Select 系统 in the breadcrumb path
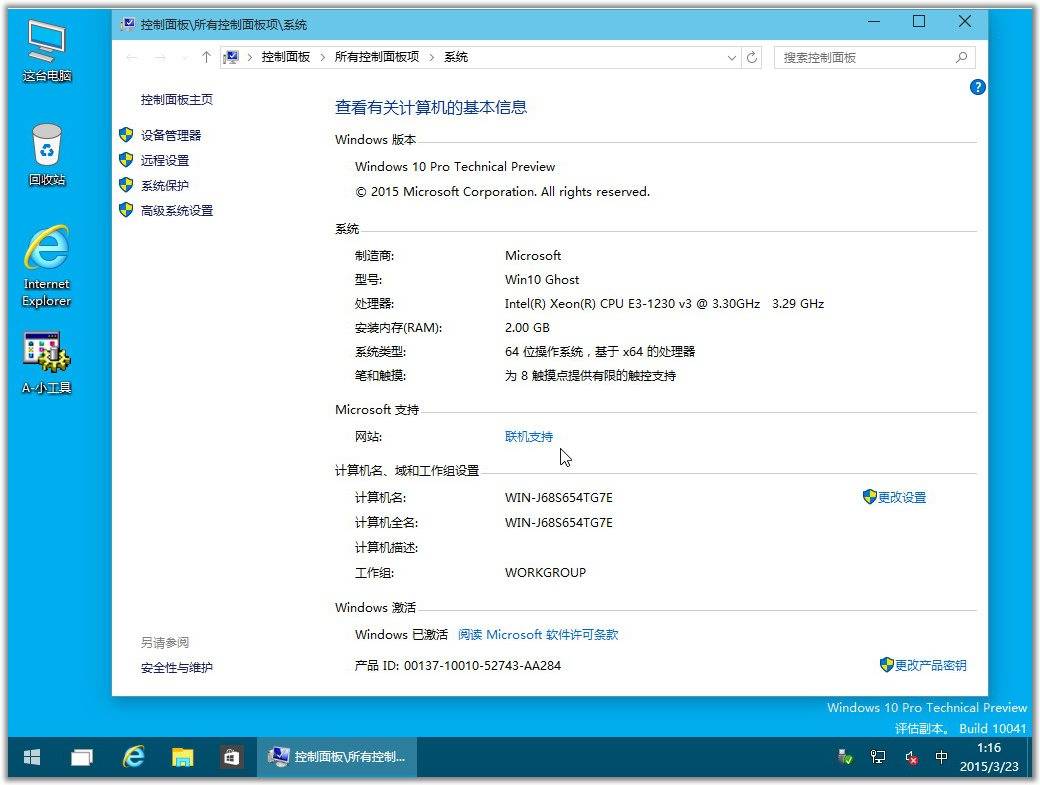This screenshot has width=1040, height=785. click(456, 57)
